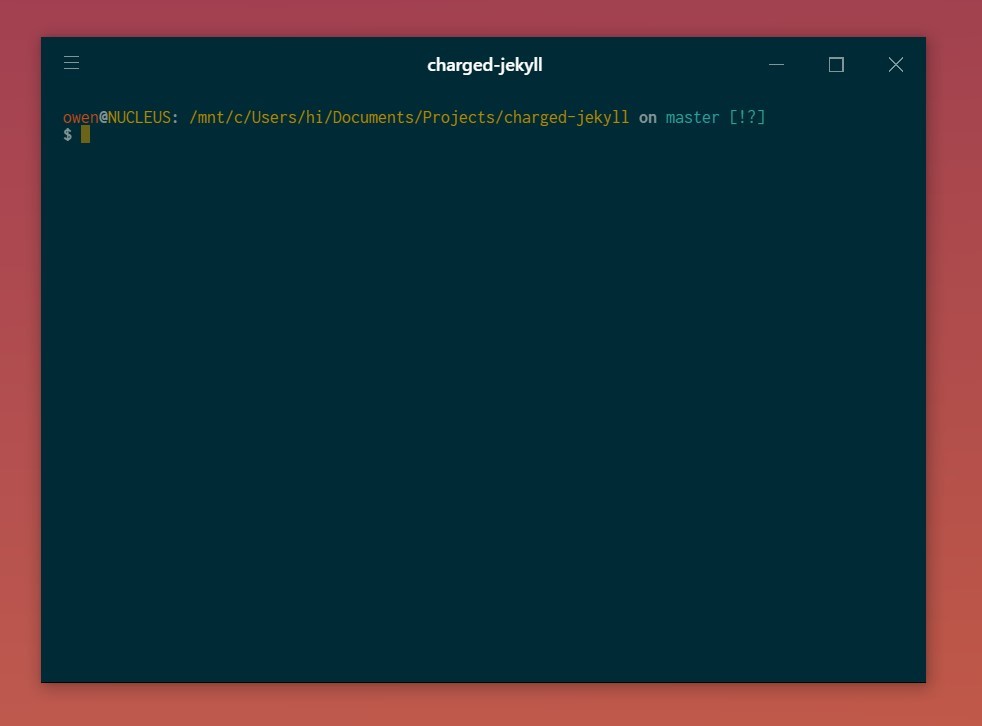Click charged-jekyll at the end of path
982x726 pixels.
tap(566, 118)
